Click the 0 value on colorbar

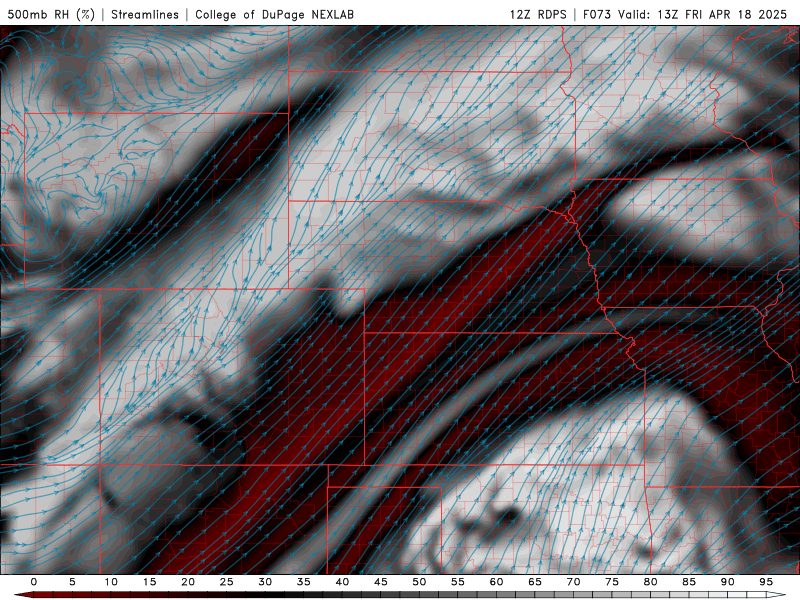click(34, 582)
